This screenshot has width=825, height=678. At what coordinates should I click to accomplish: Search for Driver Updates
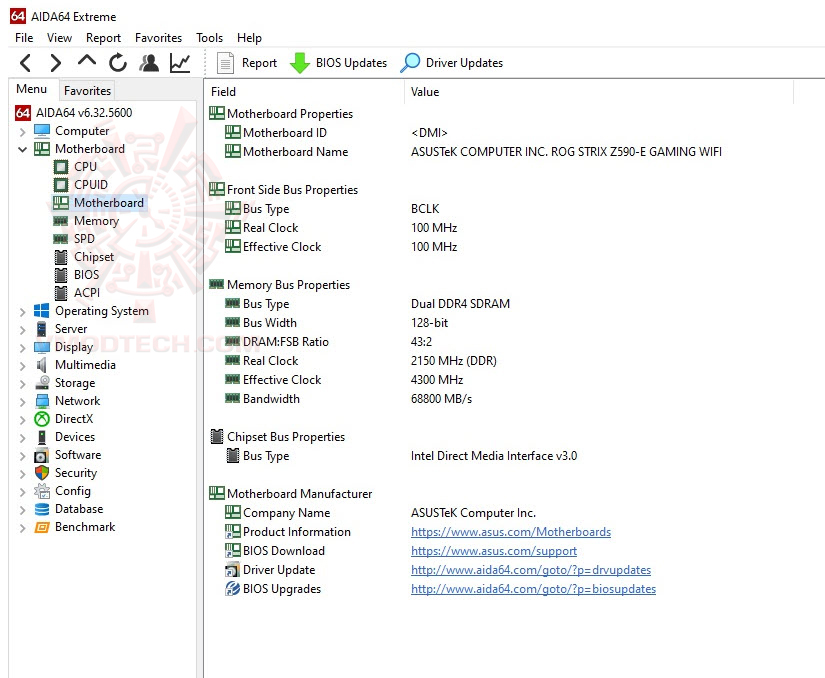[x=452, y=62]
